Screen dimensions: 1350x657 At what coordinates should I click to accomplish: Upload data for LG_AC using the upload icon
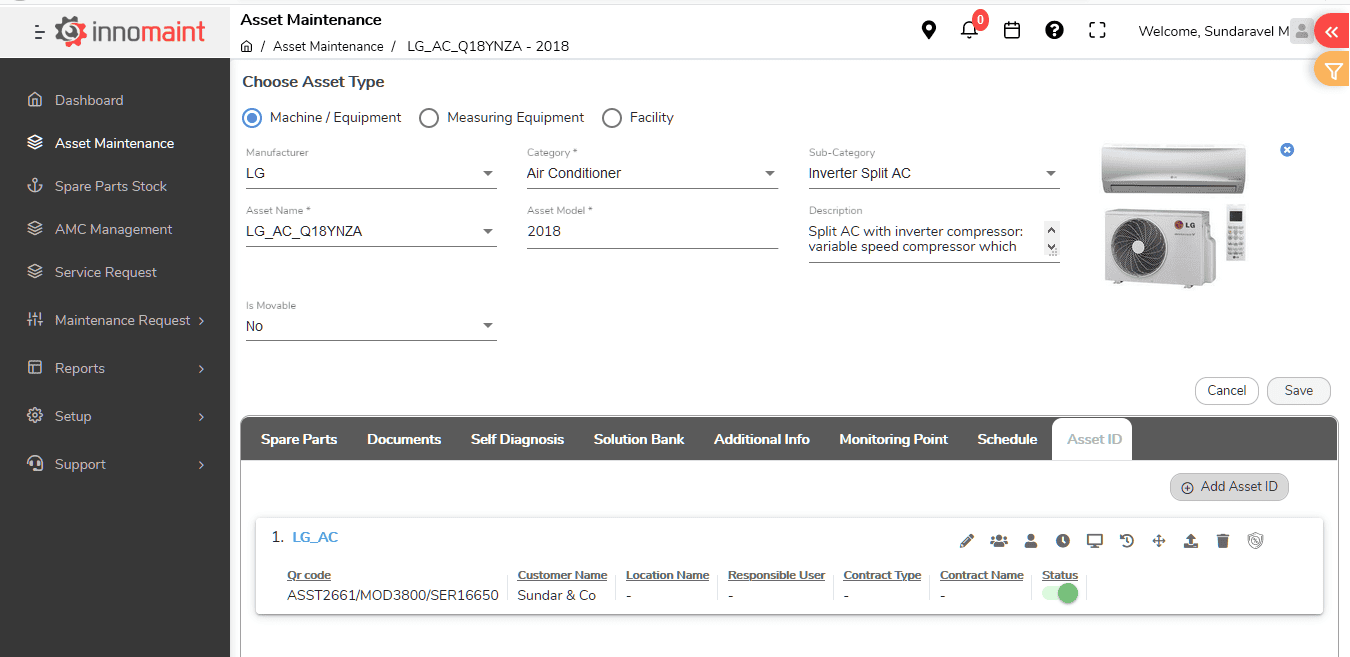(1190, 540)
